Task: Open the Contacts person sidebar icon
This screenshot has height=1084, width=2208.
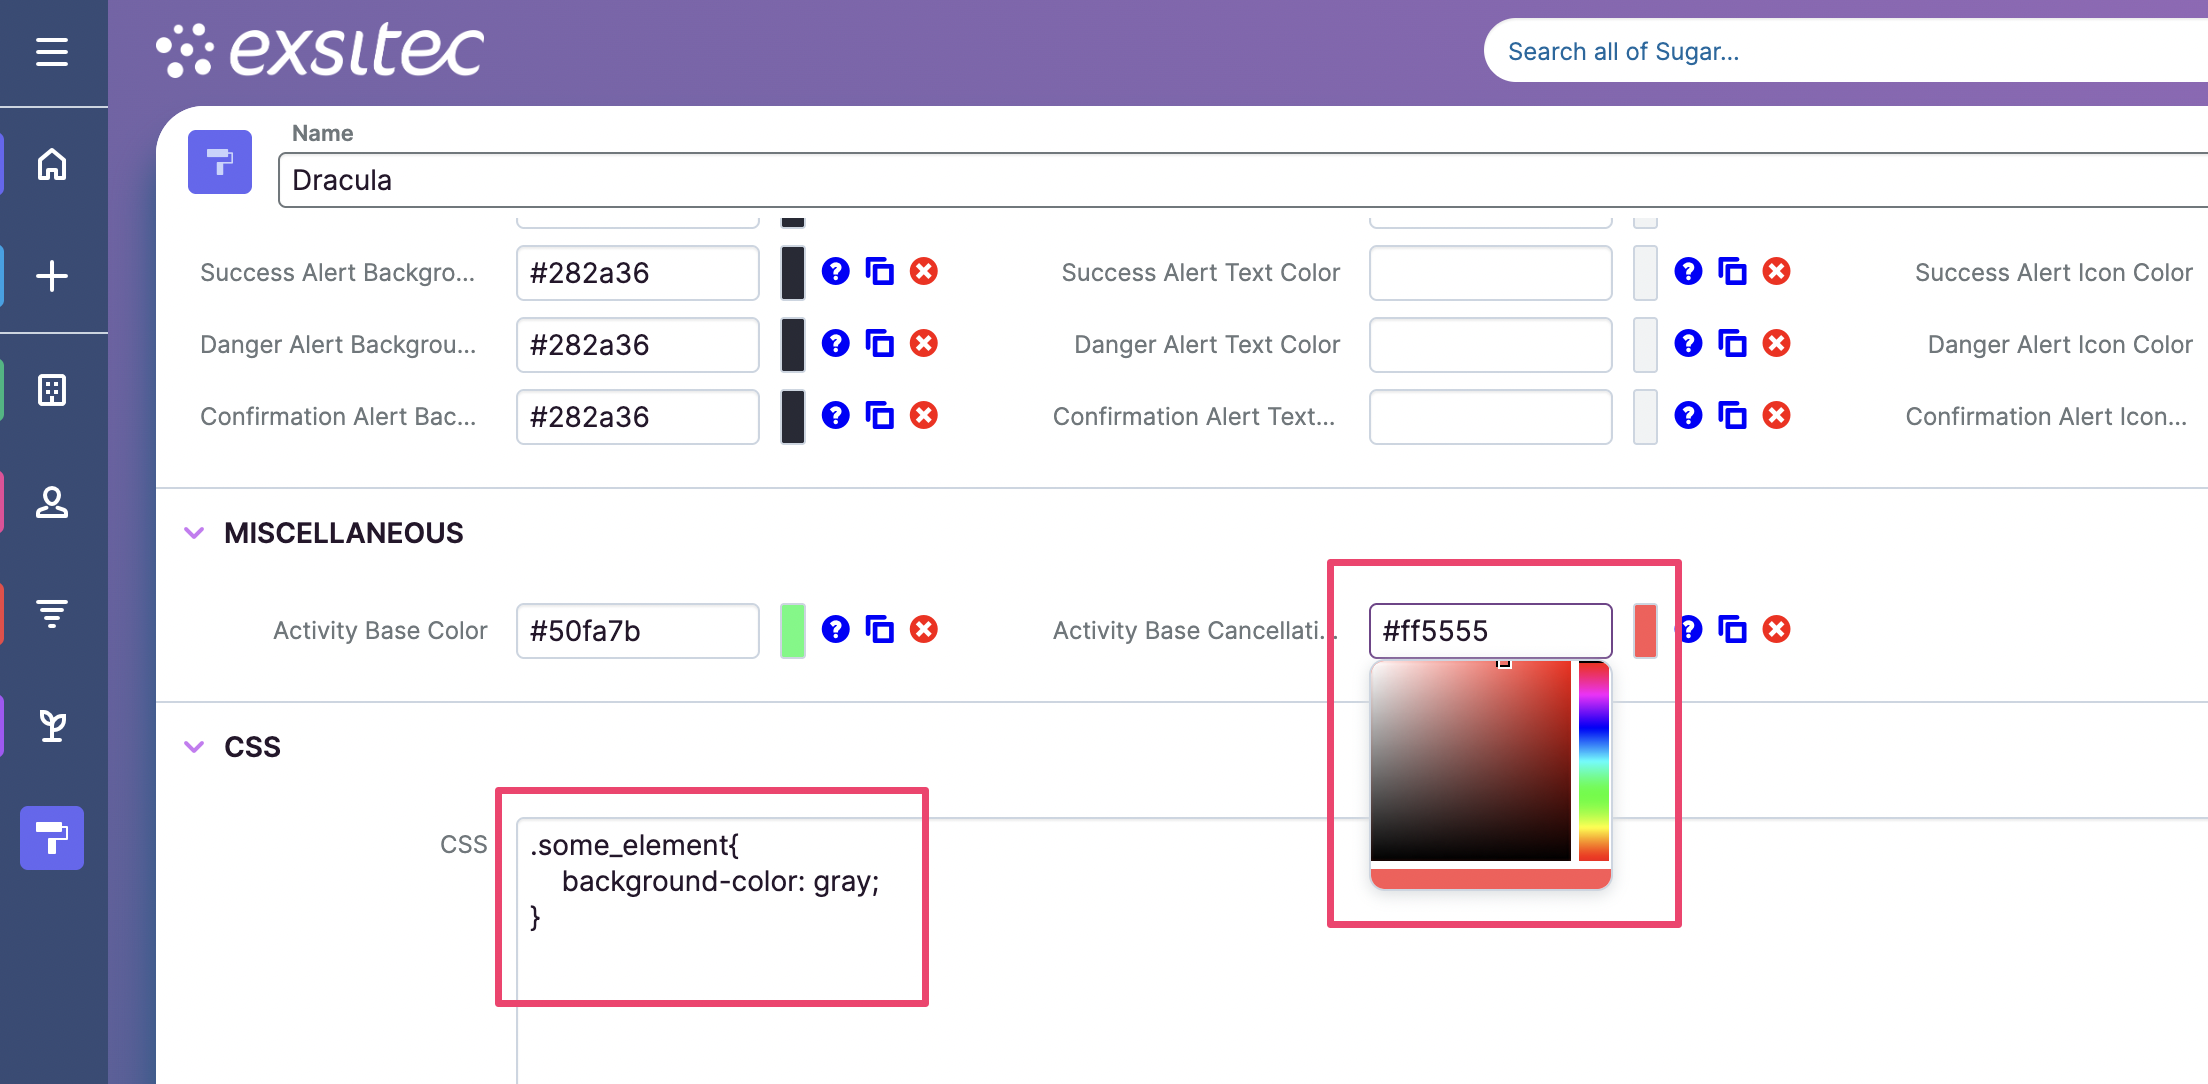Action: 52,502
